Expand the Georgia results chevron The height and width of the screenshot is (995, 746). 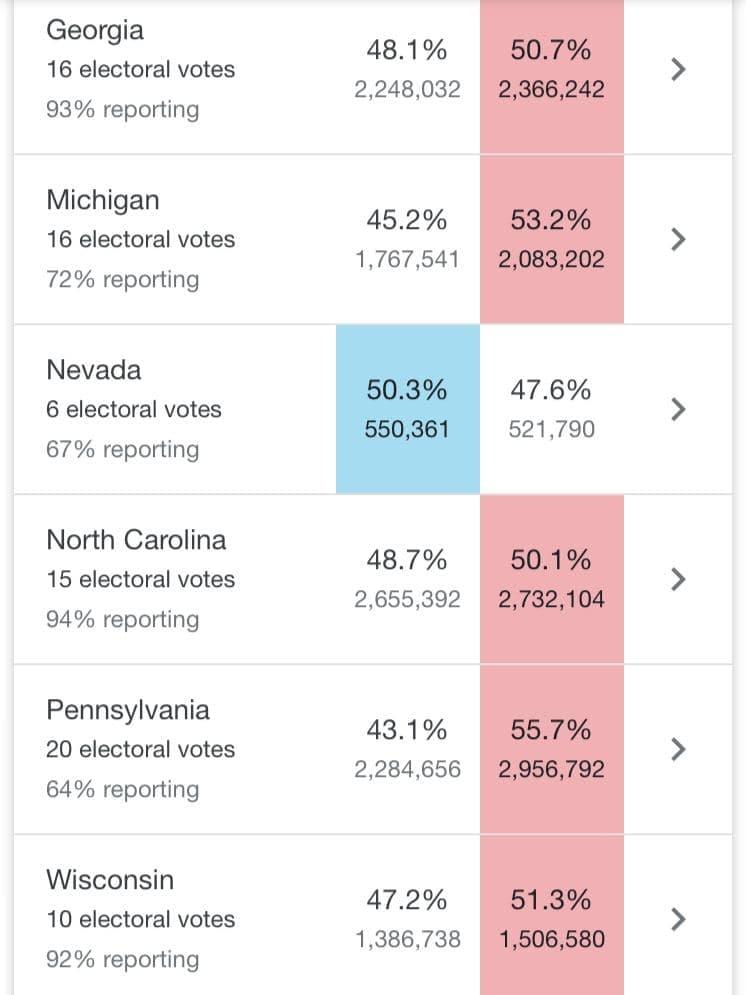[678, 69]
